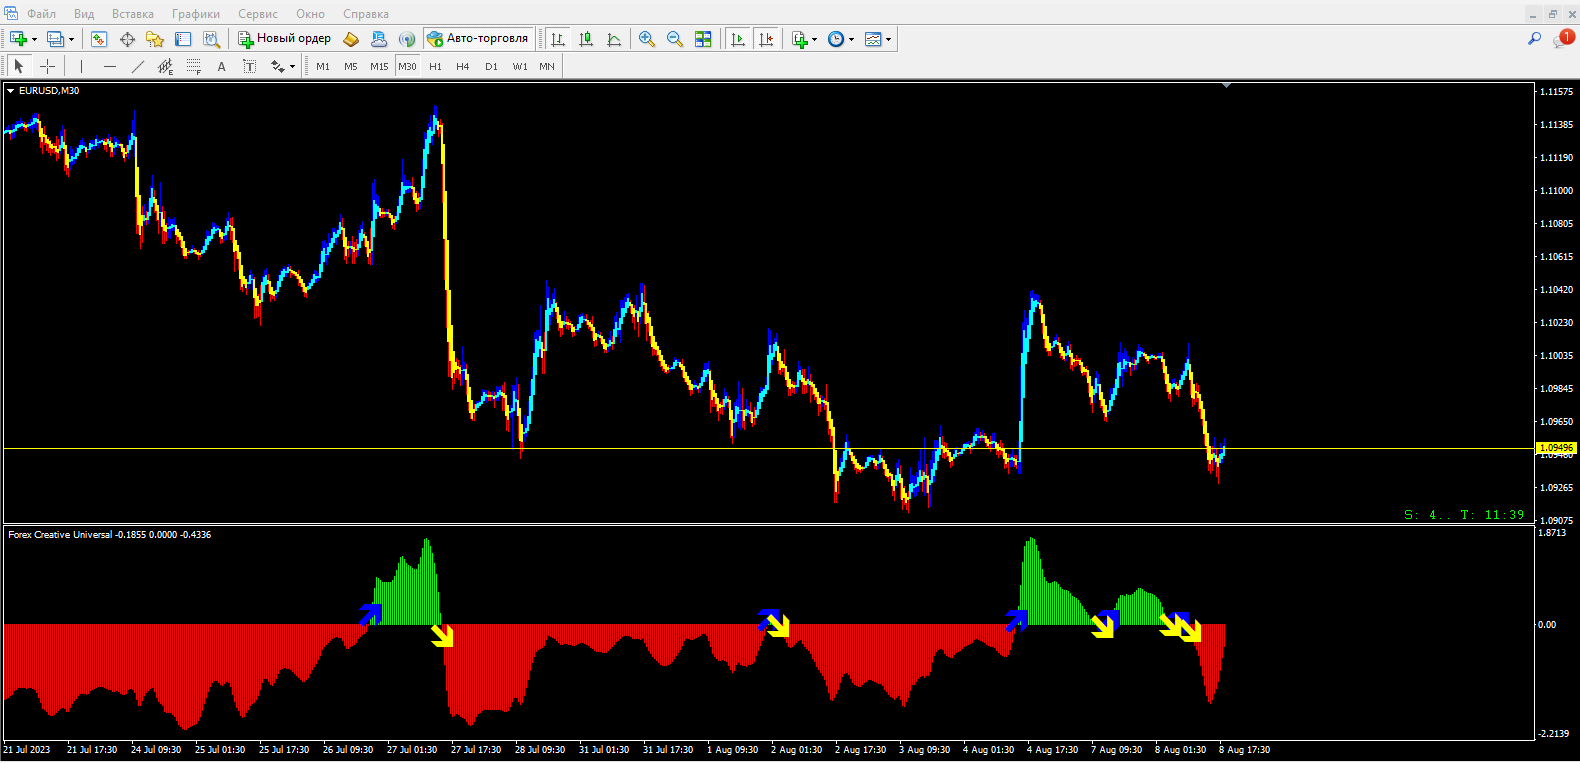Image resolution: width=1580 pixels, height=763 pixels.
Task: Open the Market Watch panel icon
Action: pyautogui.click(x=99, y=39)
